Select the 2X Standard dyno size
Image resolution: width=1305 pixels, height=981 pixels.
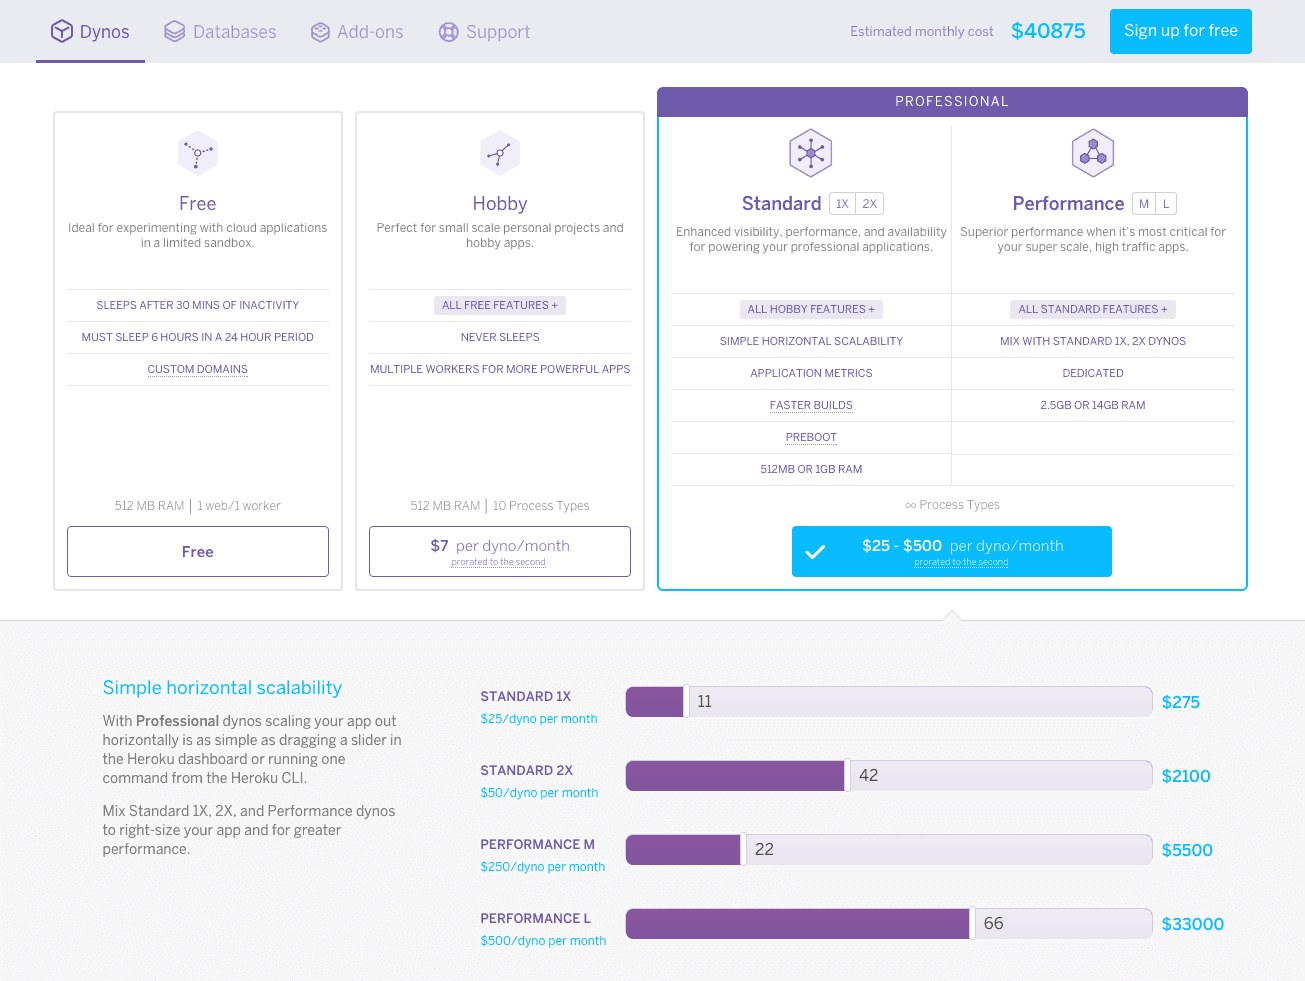coord(871,203)
